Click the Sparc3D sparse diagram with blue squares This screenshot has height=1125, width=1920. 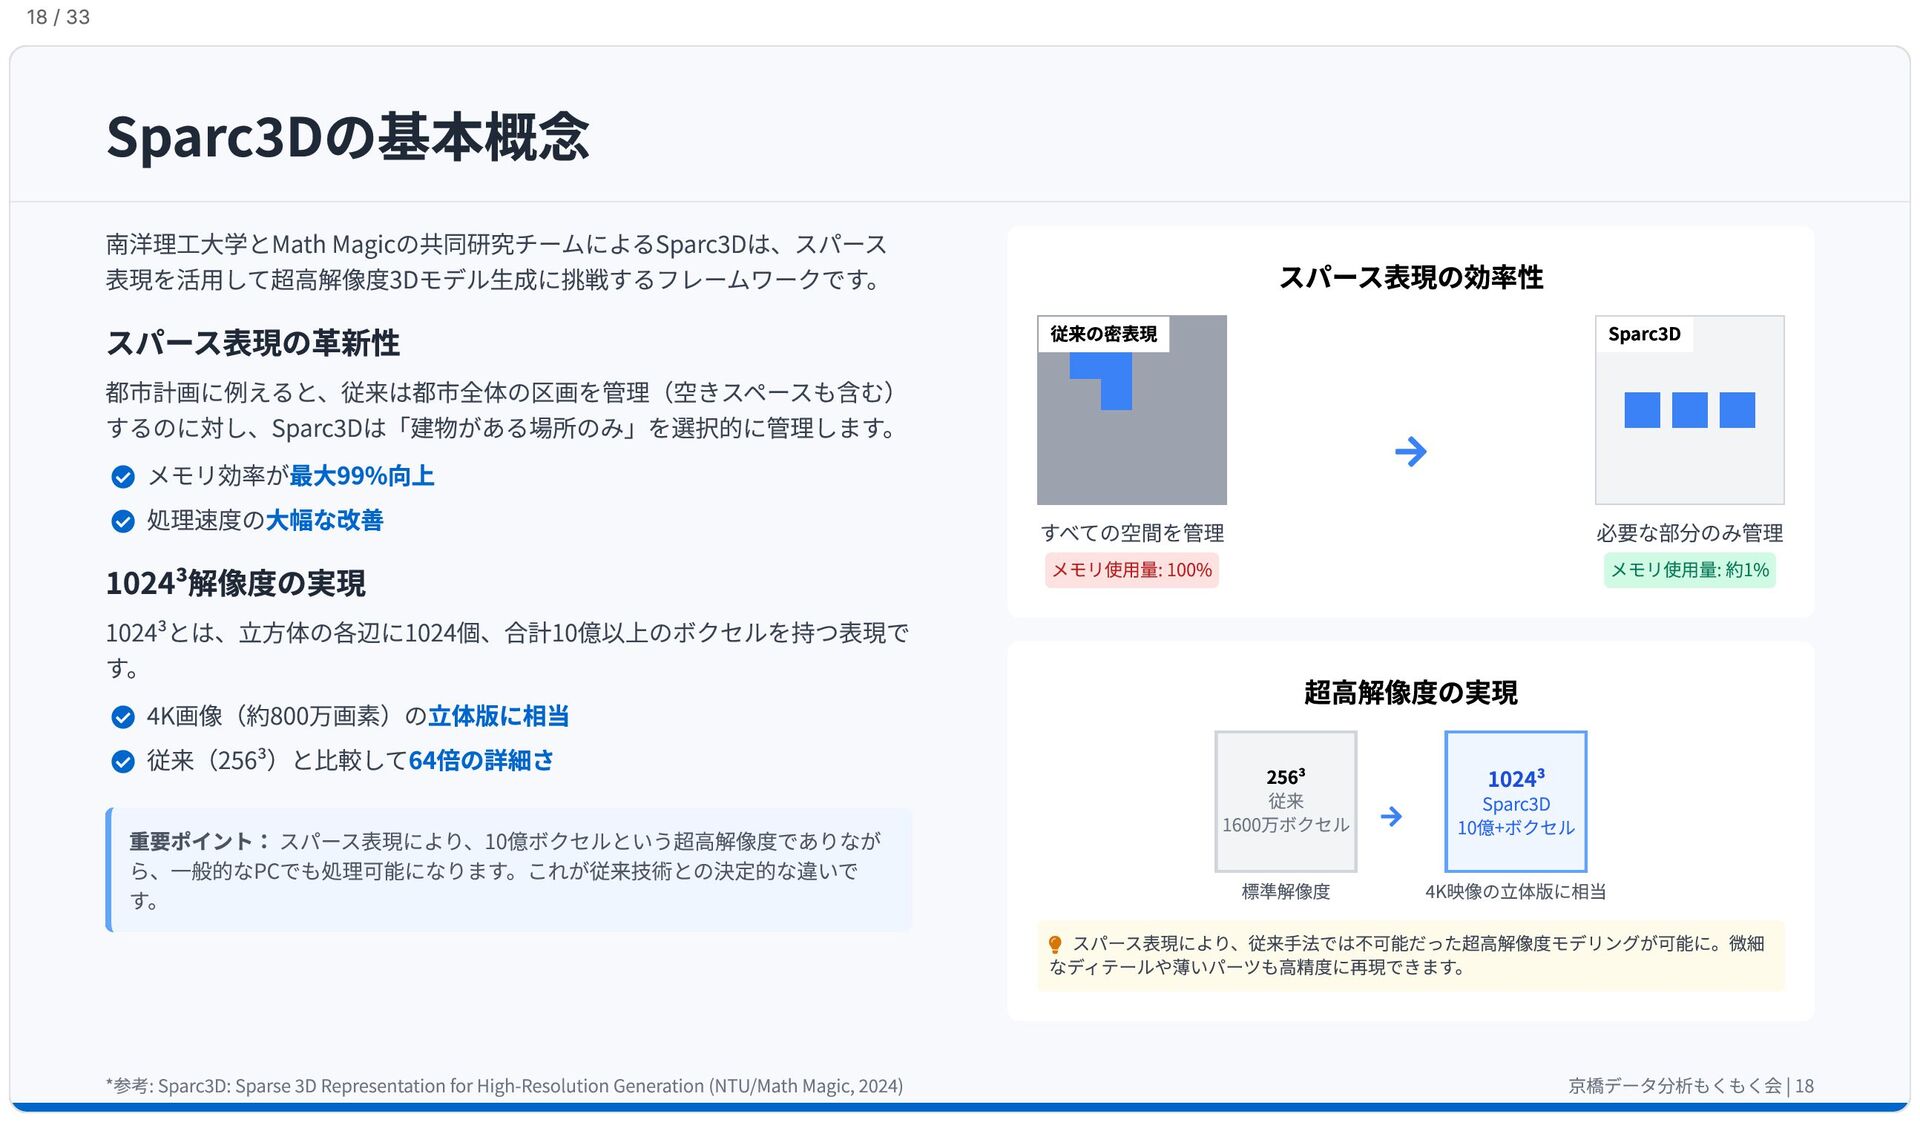1689,410
